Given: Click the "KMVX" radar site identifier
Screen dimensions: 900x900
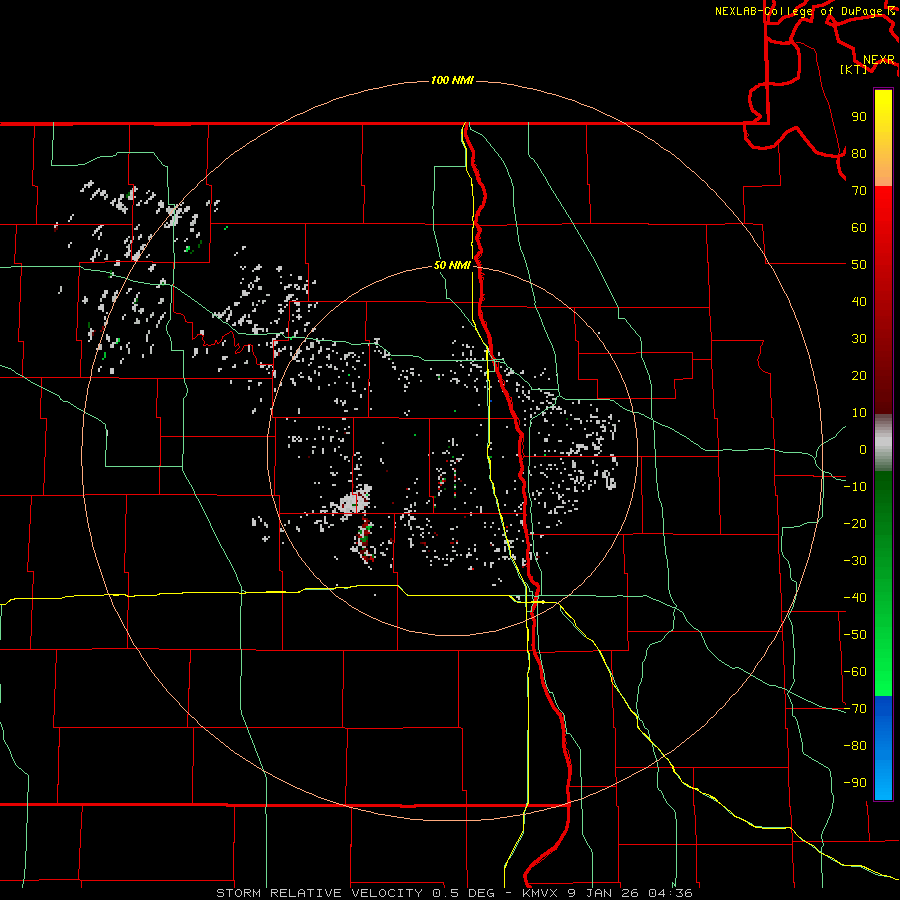Looking at the screenshot, I should [540, 893].
